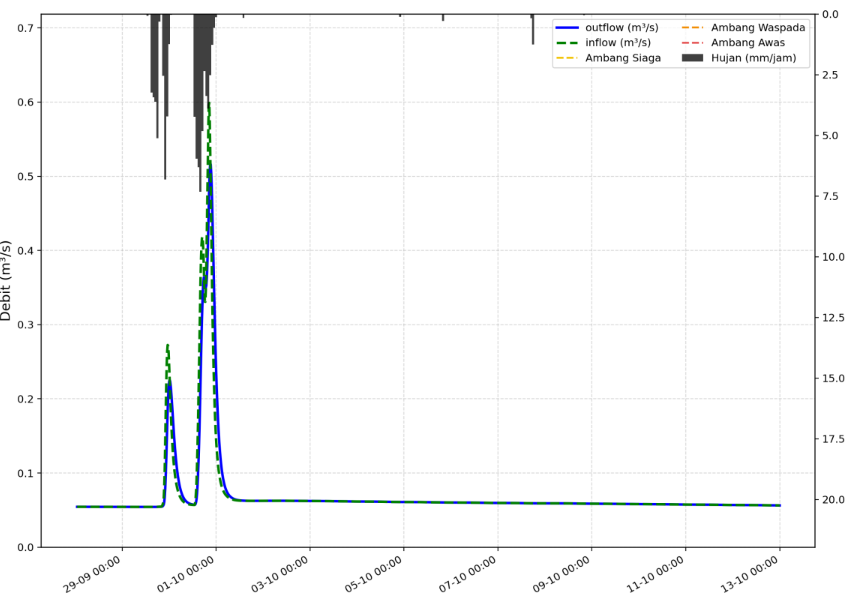Screen dimensions: 847x605
Task: Click the green dashed inflow swatch in legend
Action: [567, 43]
